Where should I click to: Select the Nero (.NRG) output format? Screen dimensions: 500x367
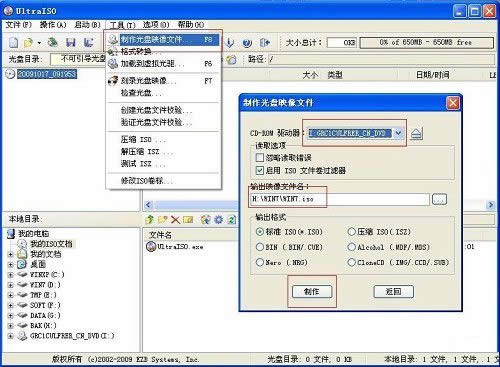[260, 262]
